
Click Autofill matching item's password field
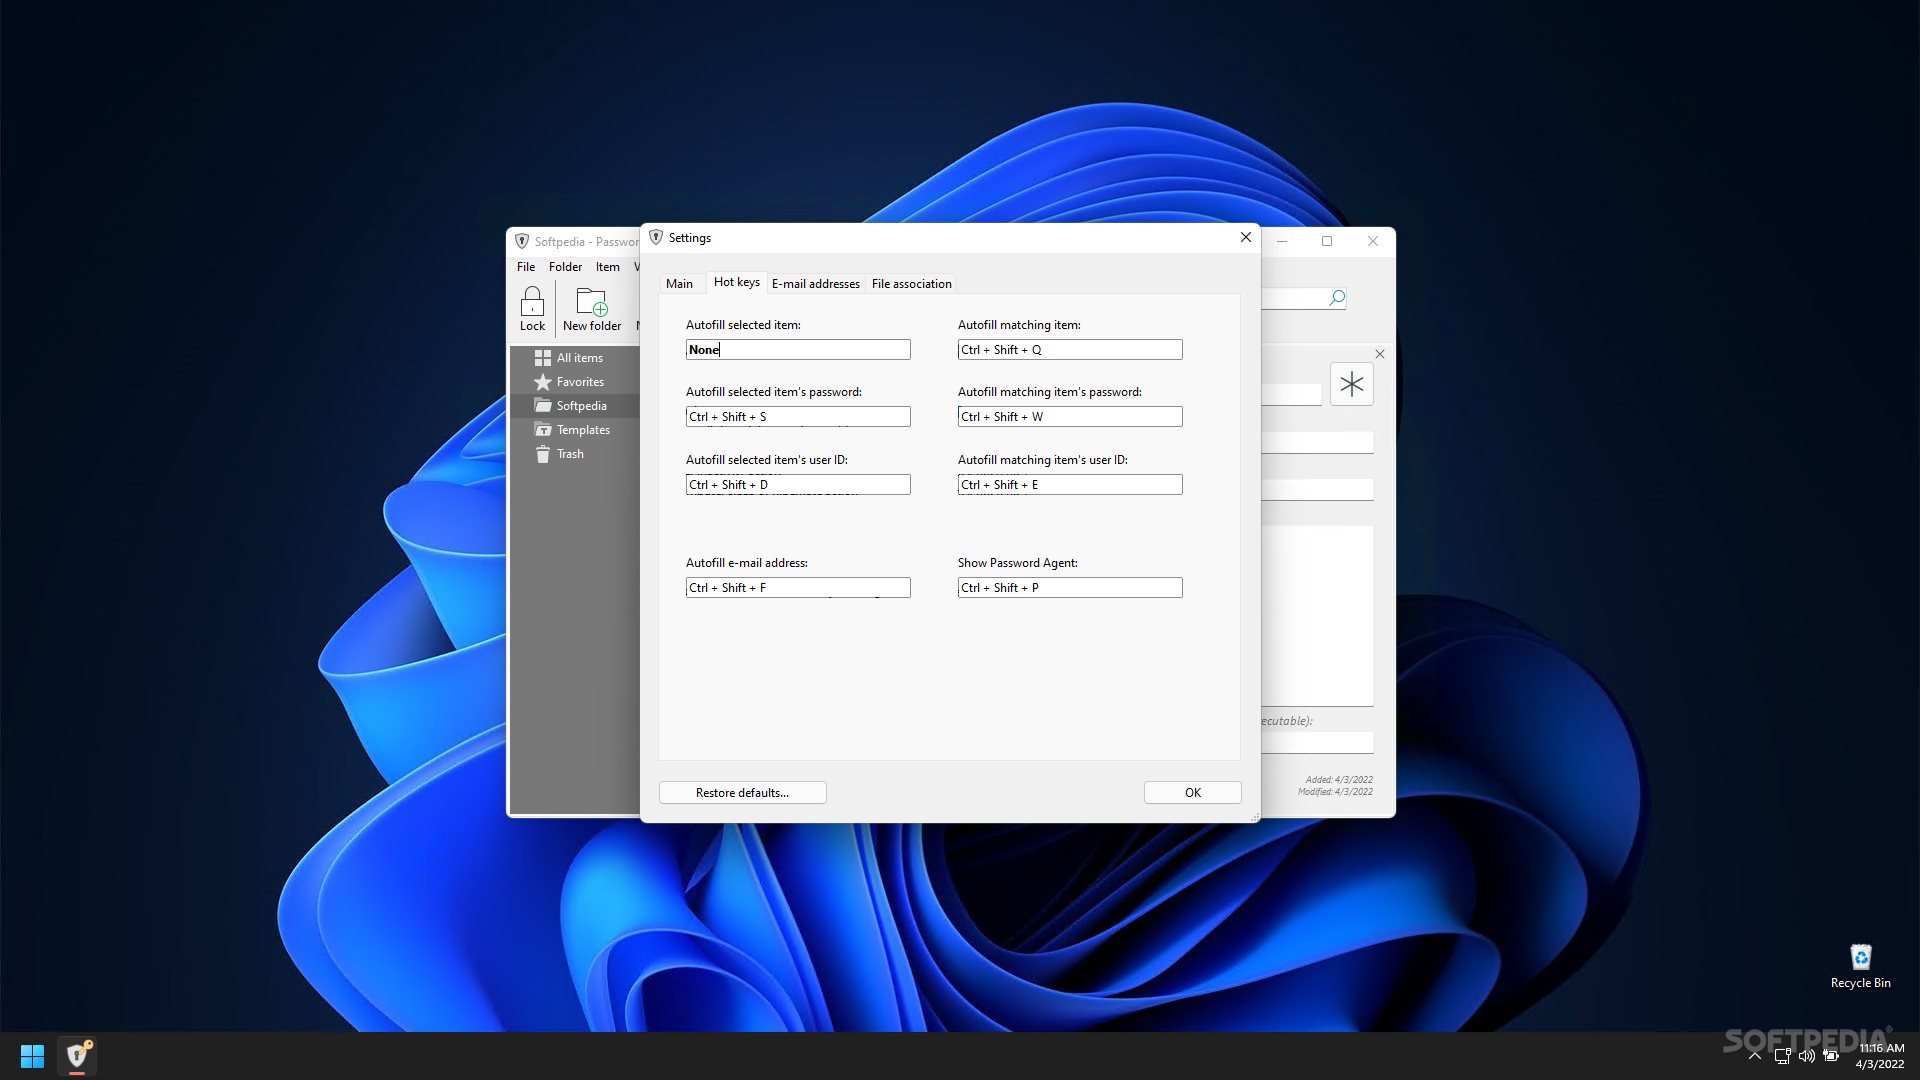click(1070, 417)
